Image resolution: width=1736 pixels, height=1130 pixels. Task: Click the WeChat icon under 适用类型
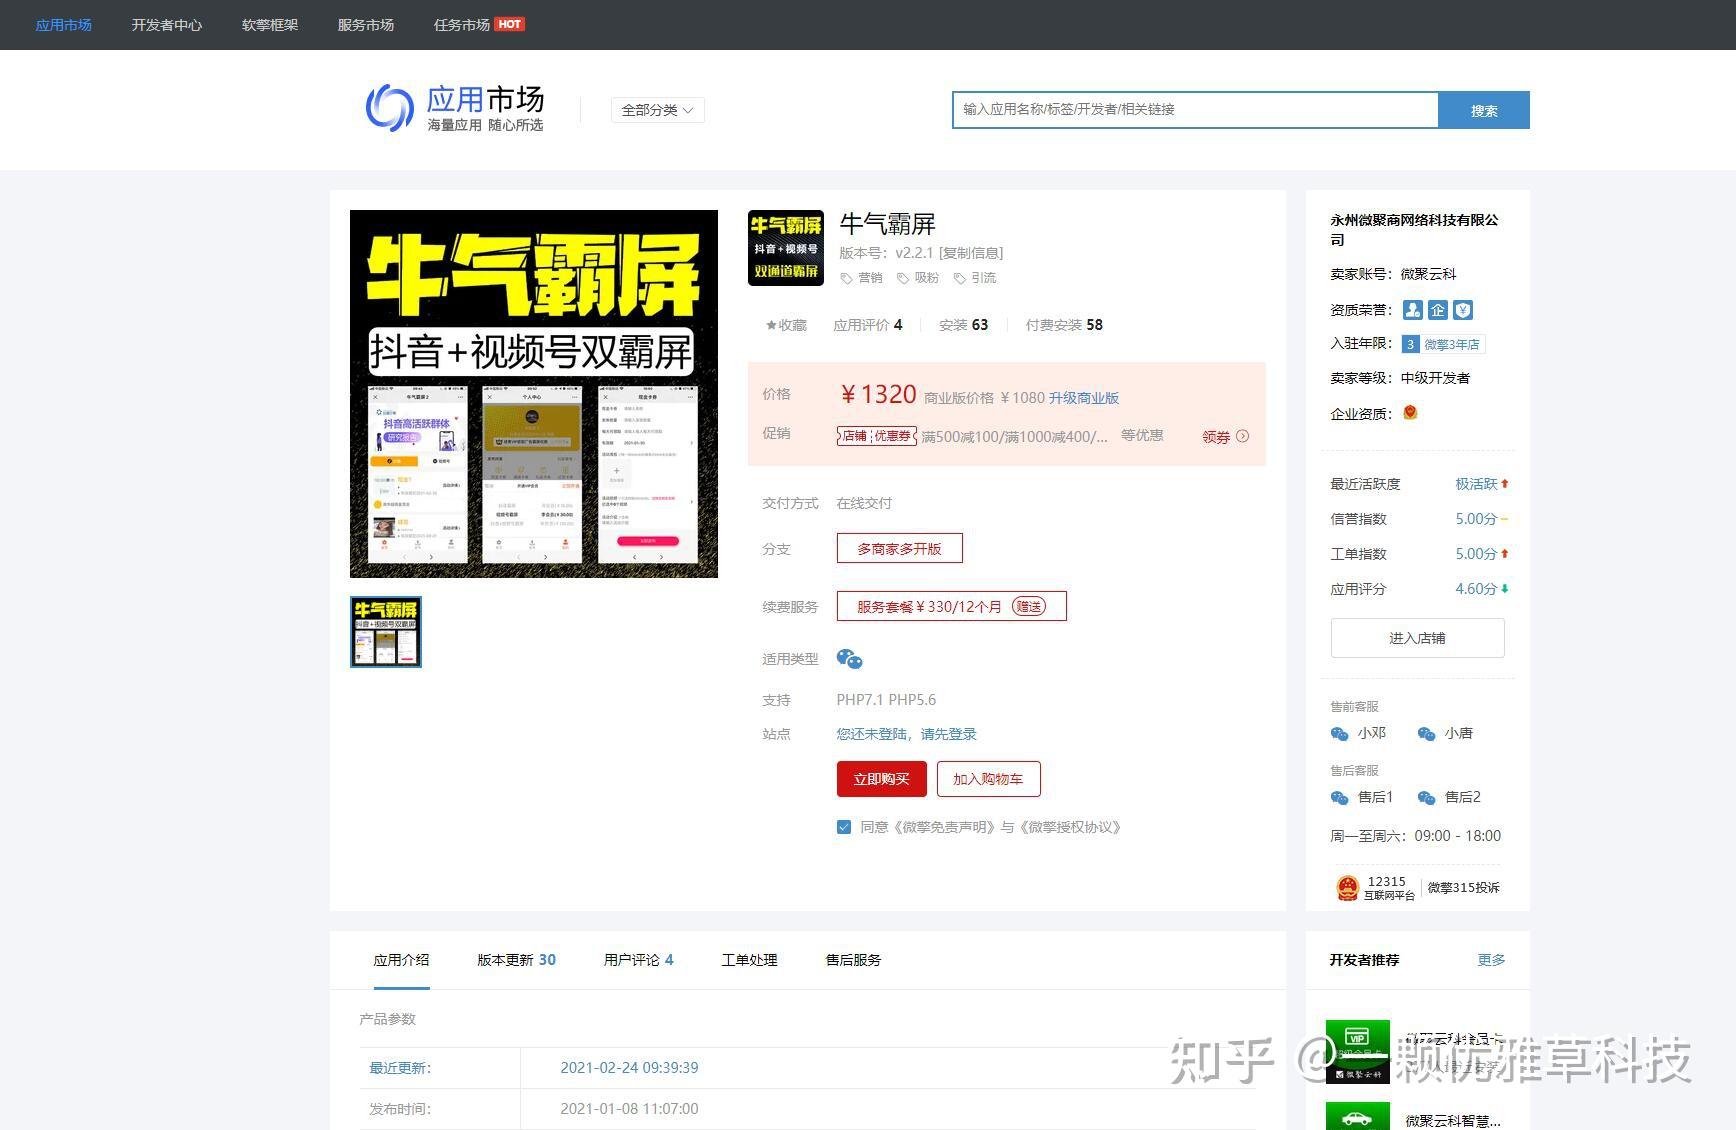point(849,659)
